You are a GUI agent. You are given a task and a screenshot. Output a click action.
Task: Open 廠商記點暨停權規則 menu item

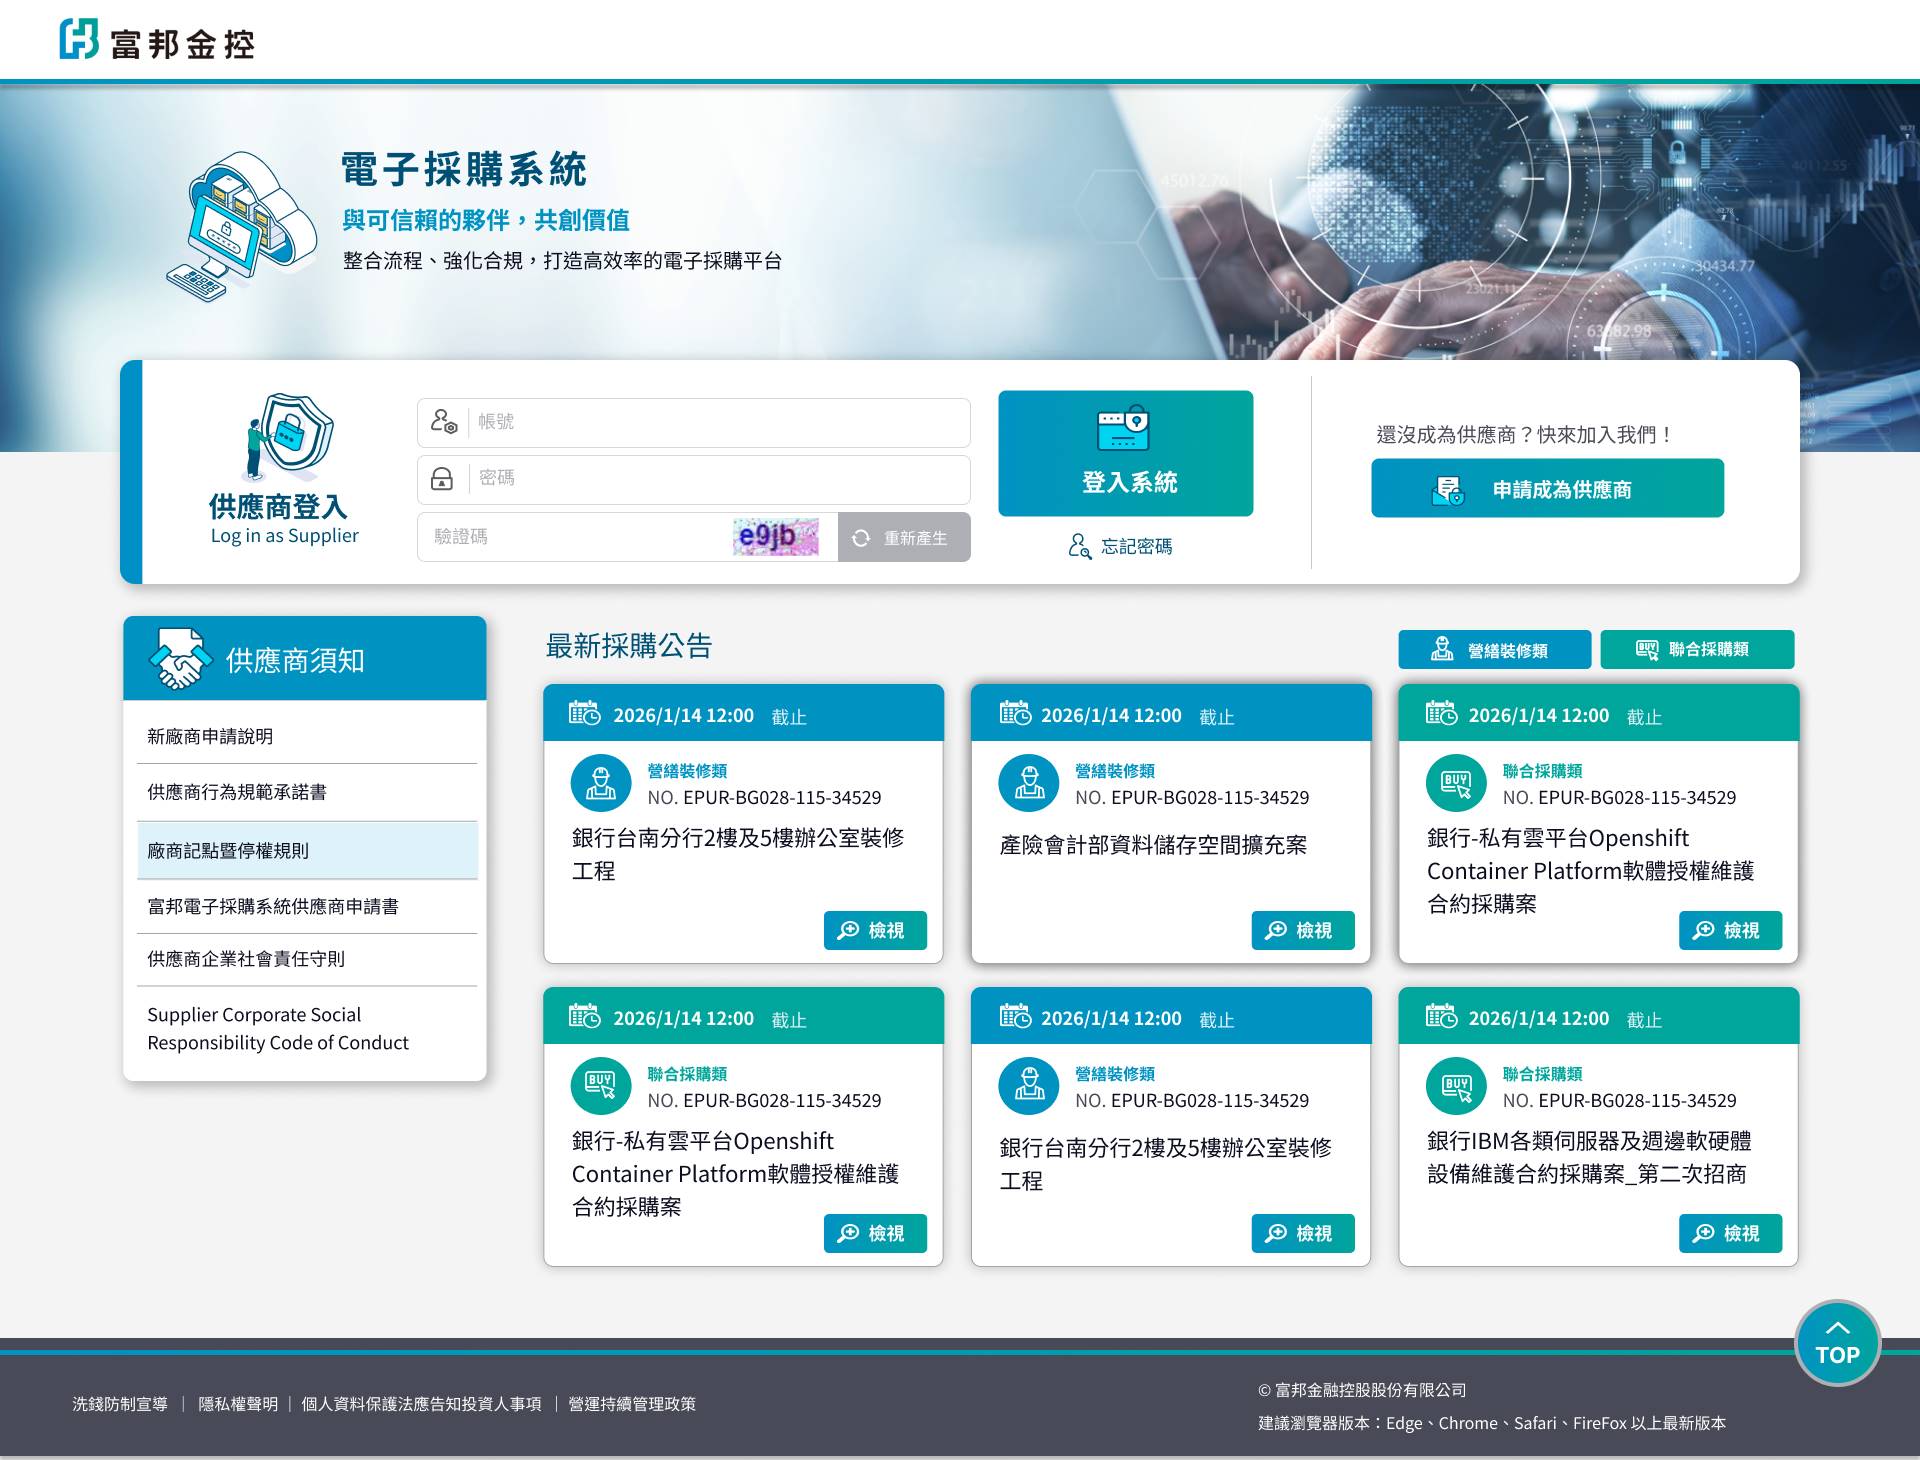click(306, 850)
